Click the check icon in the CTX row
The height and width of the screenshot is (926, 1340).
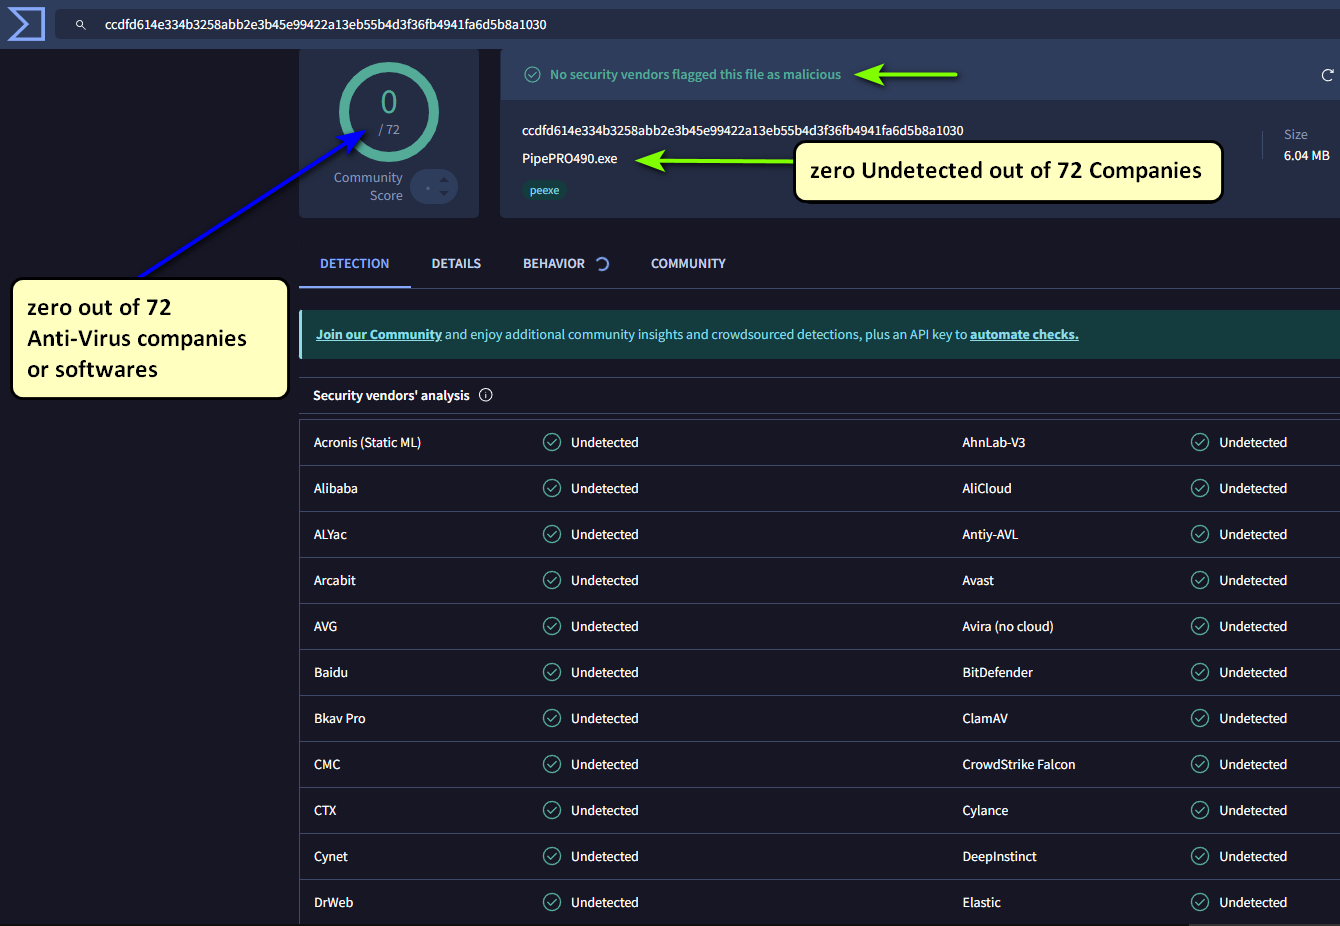point(552,810)
